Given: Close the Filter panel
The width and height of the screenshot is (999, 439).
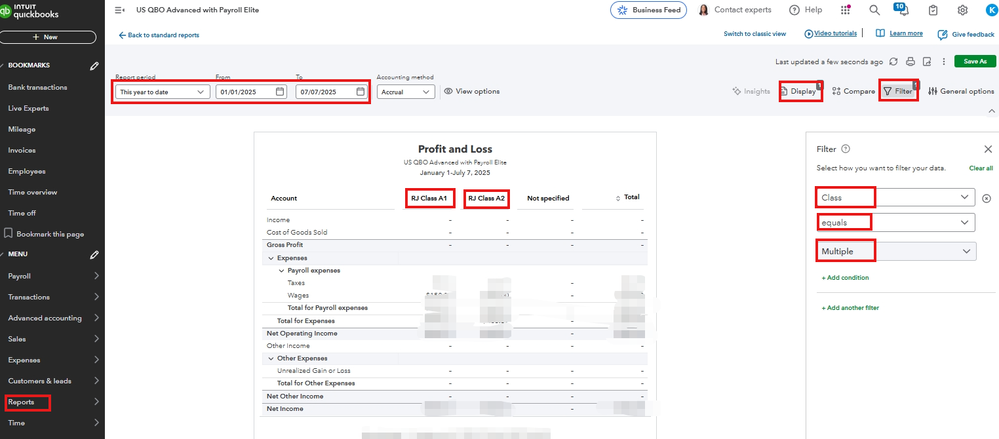Looking at the screenshot, I should click(988, 149).
